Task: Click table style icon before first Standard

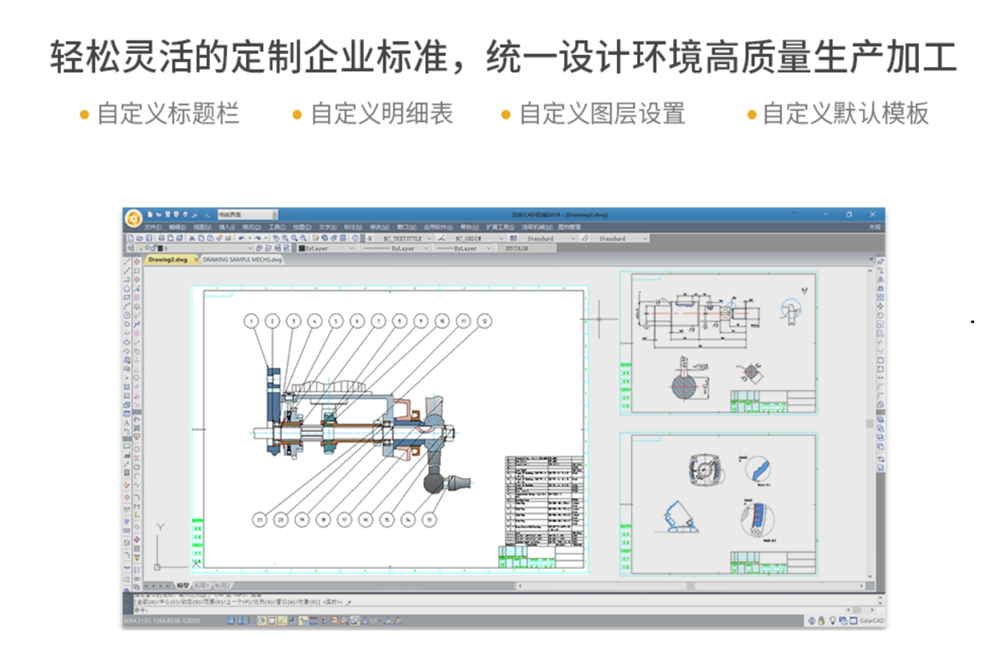Action: (513, 238)
